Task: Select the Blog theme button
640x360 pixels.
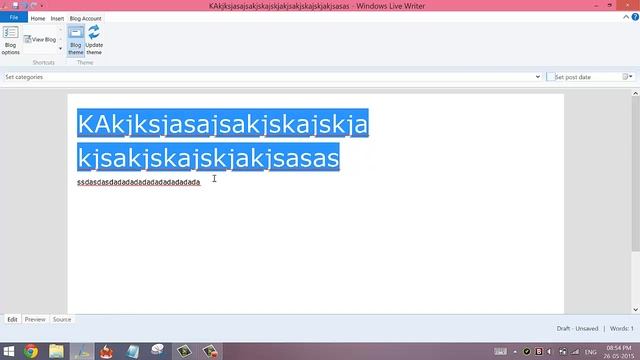Action: point(76,40)
